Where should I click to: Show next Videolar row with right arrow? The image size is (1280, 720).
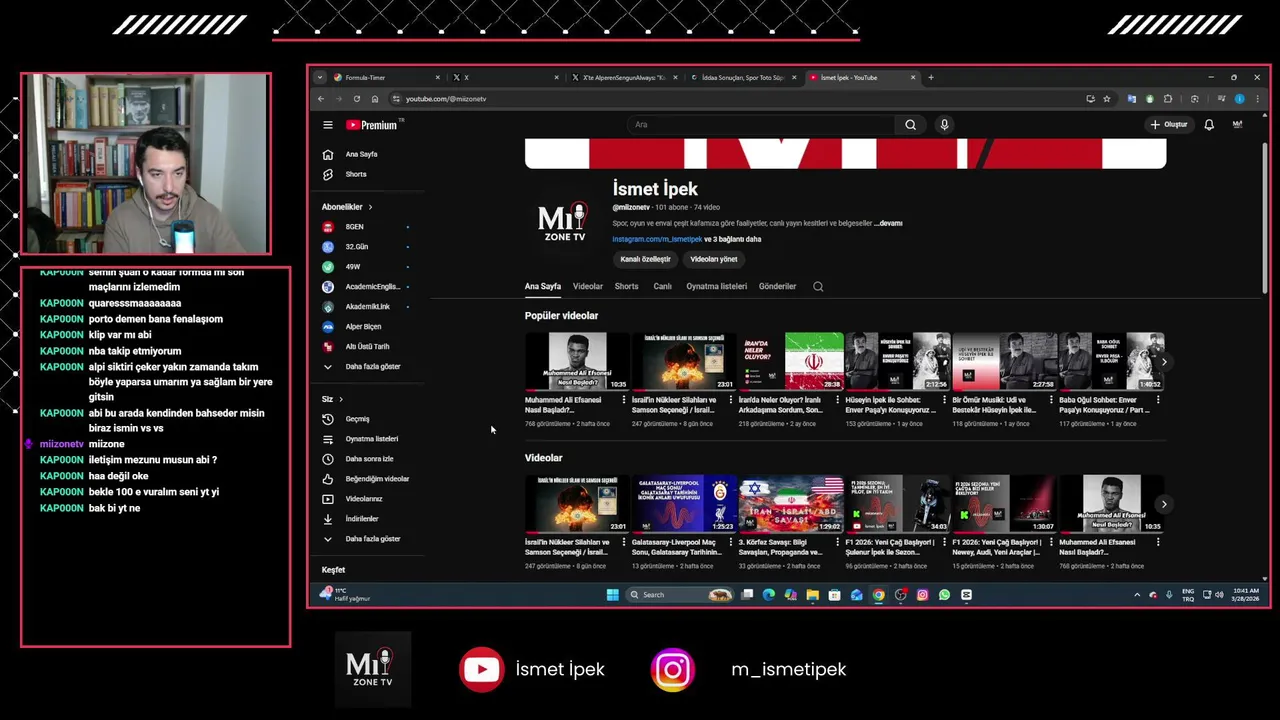[1163, 504]
